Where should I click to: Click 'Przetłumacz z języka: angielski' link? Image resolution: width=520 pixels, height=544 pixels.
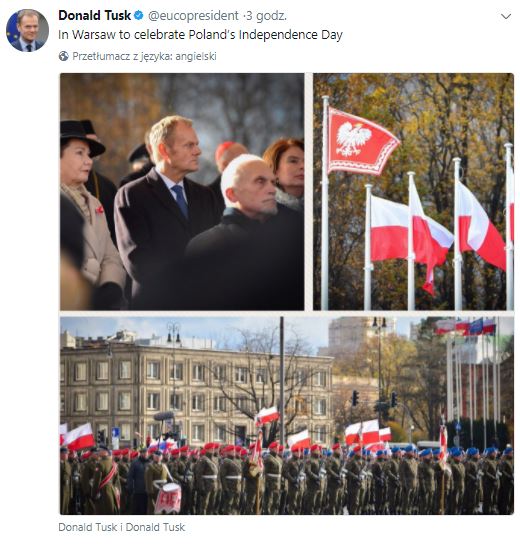coord(144,56)
